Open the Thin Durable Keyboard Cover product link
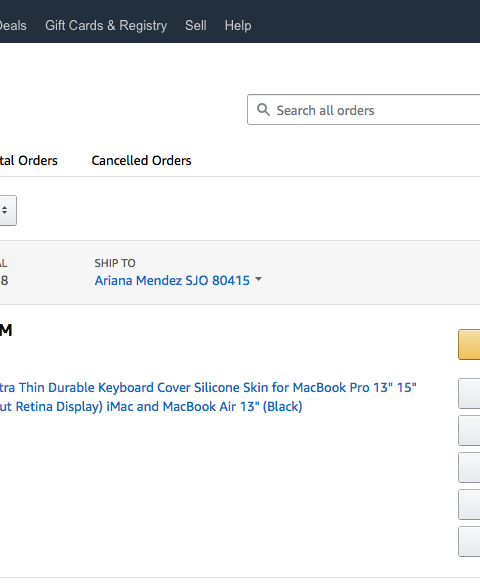This screenshot has width=480, height=584. (208, 397)
